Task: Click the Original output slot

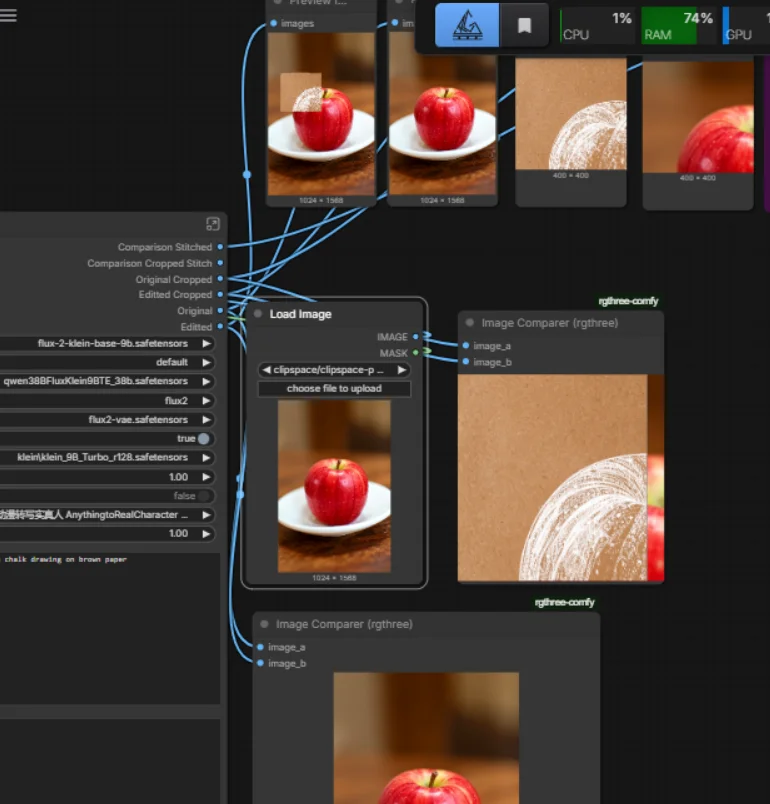Action: pos(220,311)
